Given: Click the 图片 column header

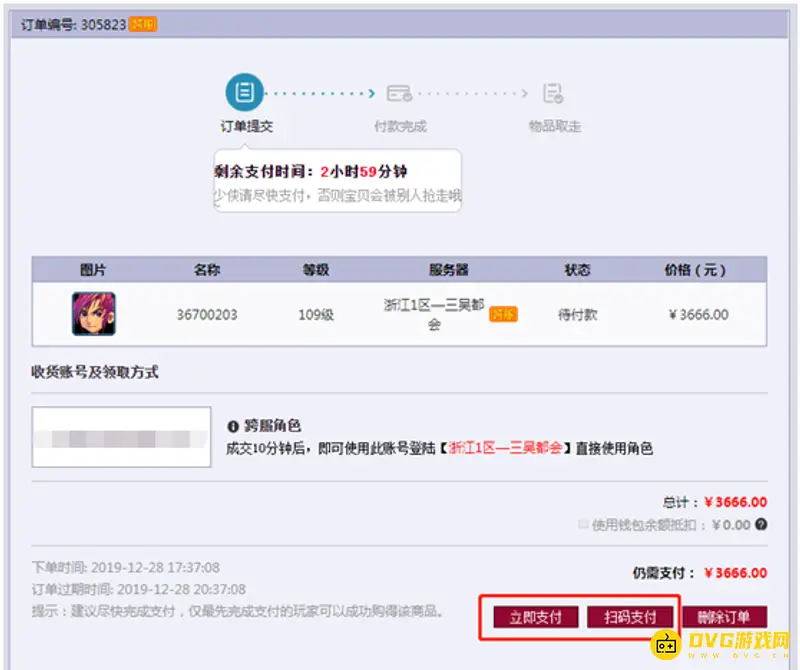Looking at the screenshot, I should coord(93,270).
